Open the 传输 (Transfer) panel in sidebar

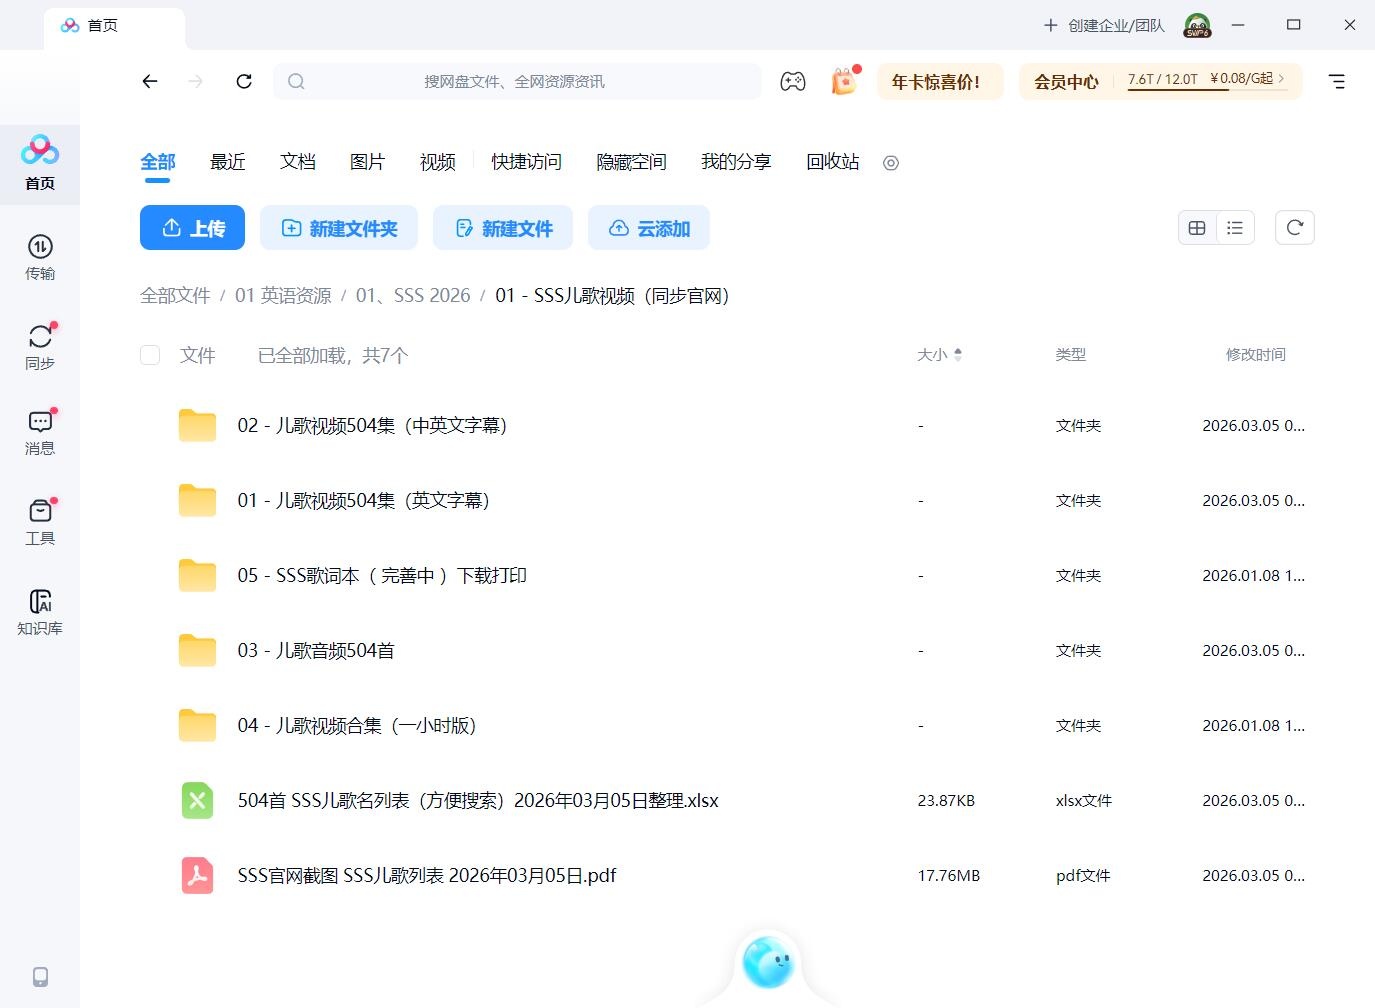pos(40,257)
